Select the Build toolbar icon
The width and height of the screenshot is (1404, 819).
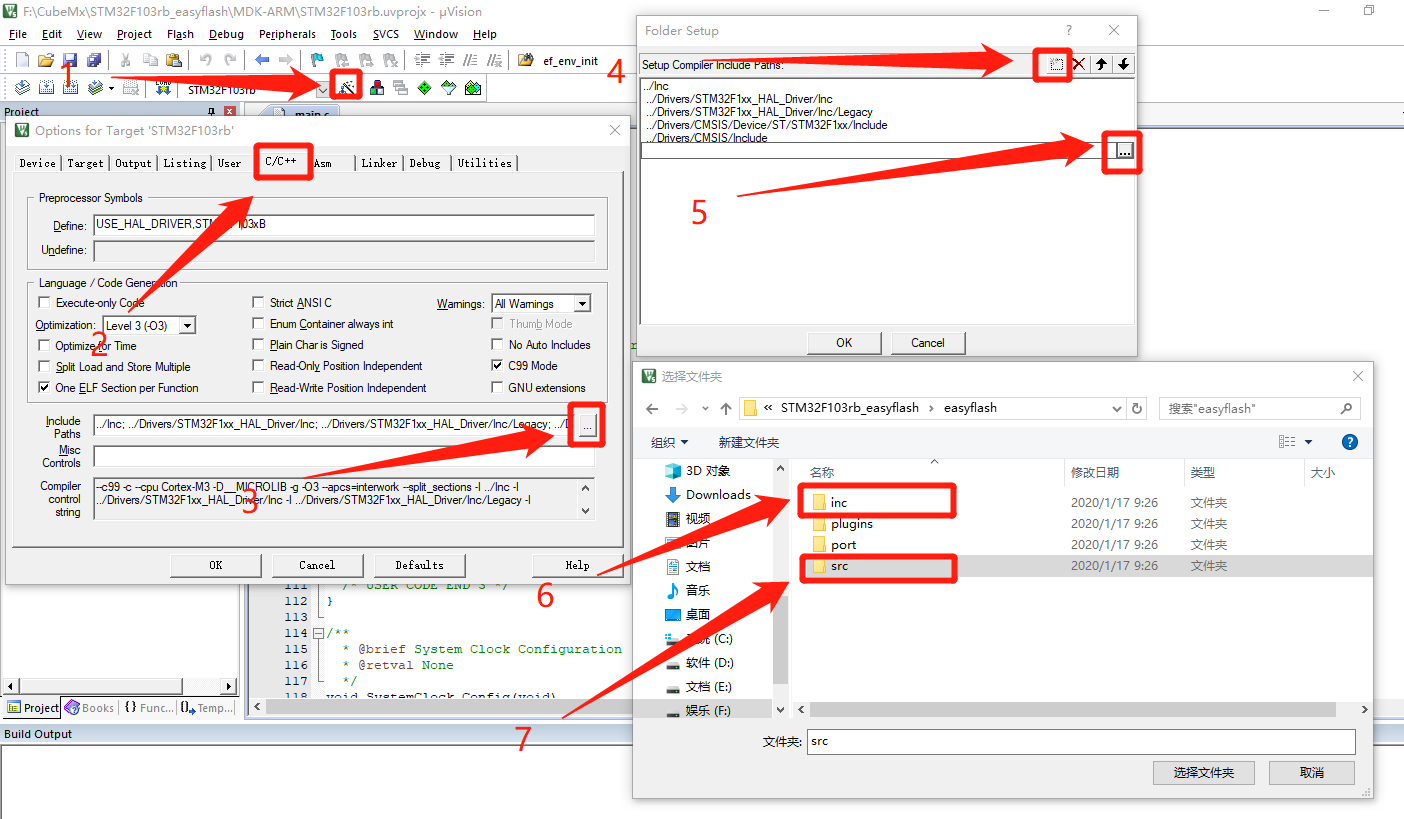coord(46,87)
